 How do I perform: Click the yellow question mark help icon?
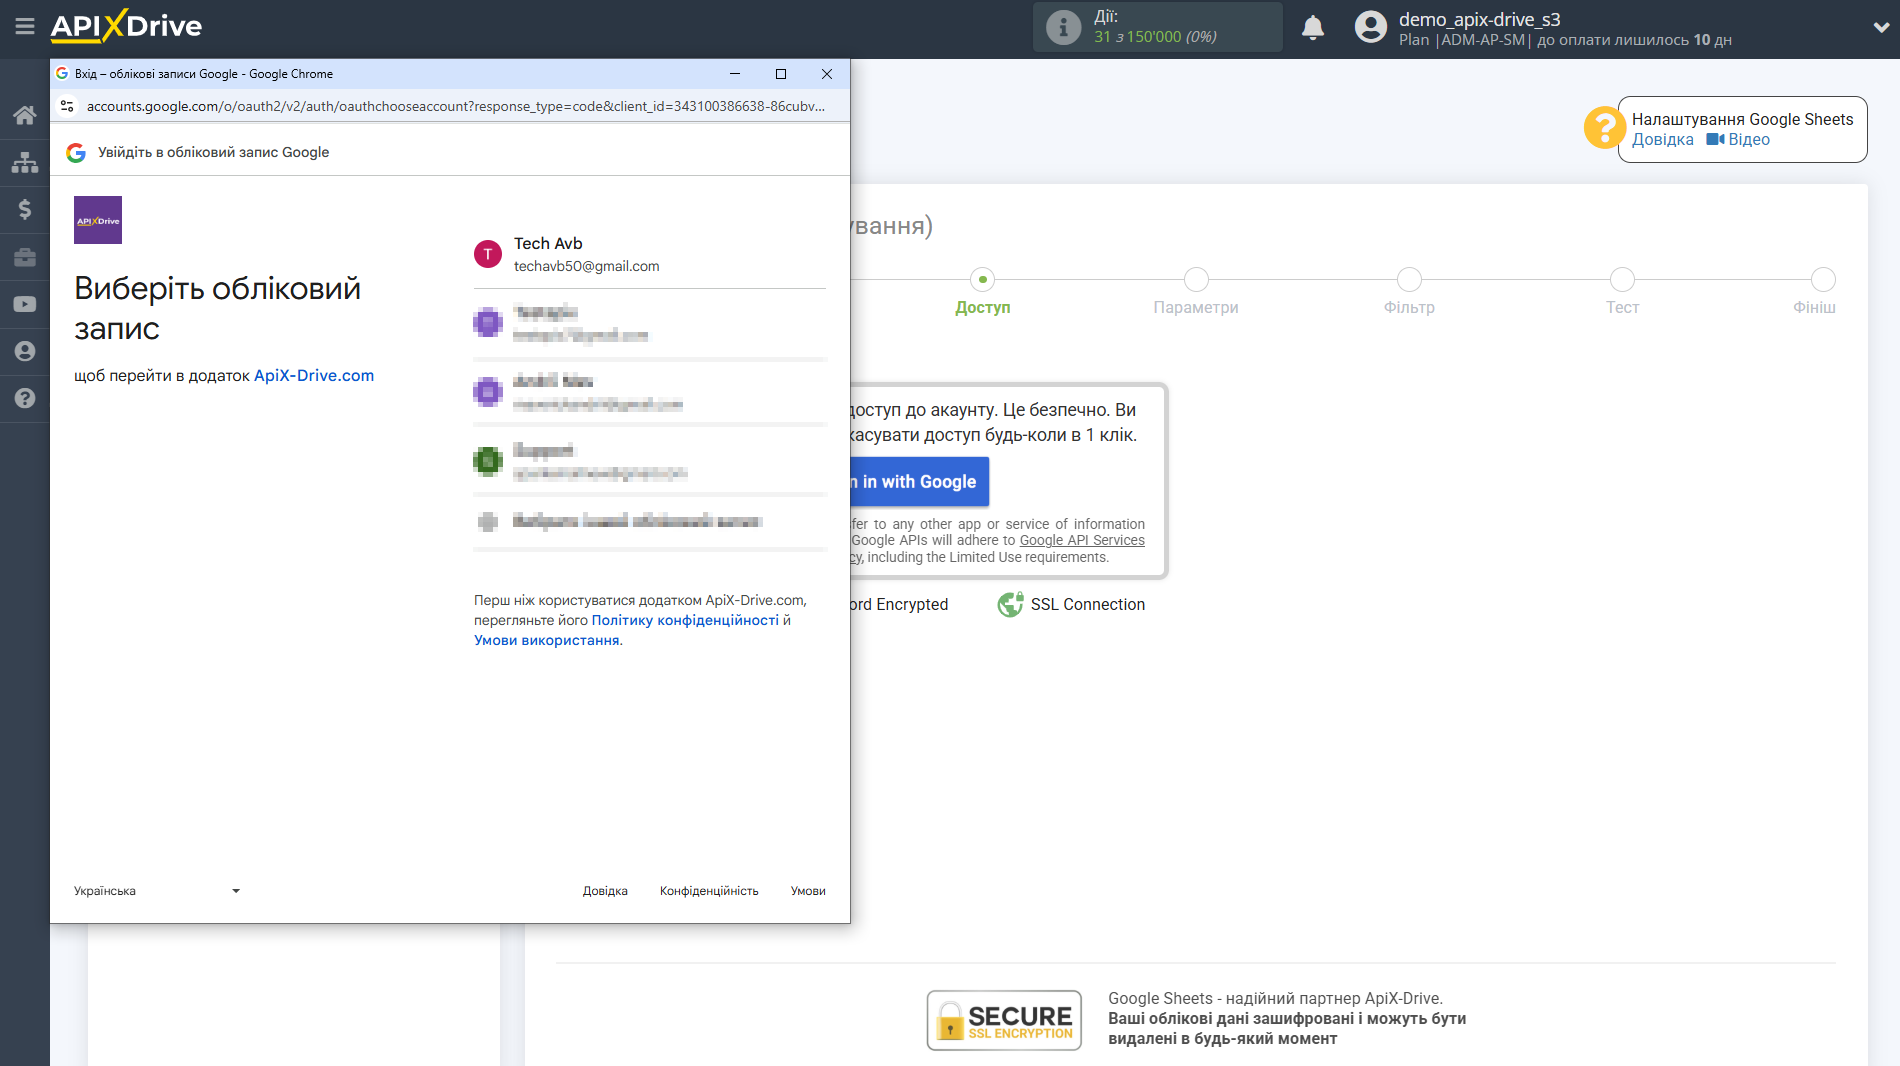point(1603,128)
